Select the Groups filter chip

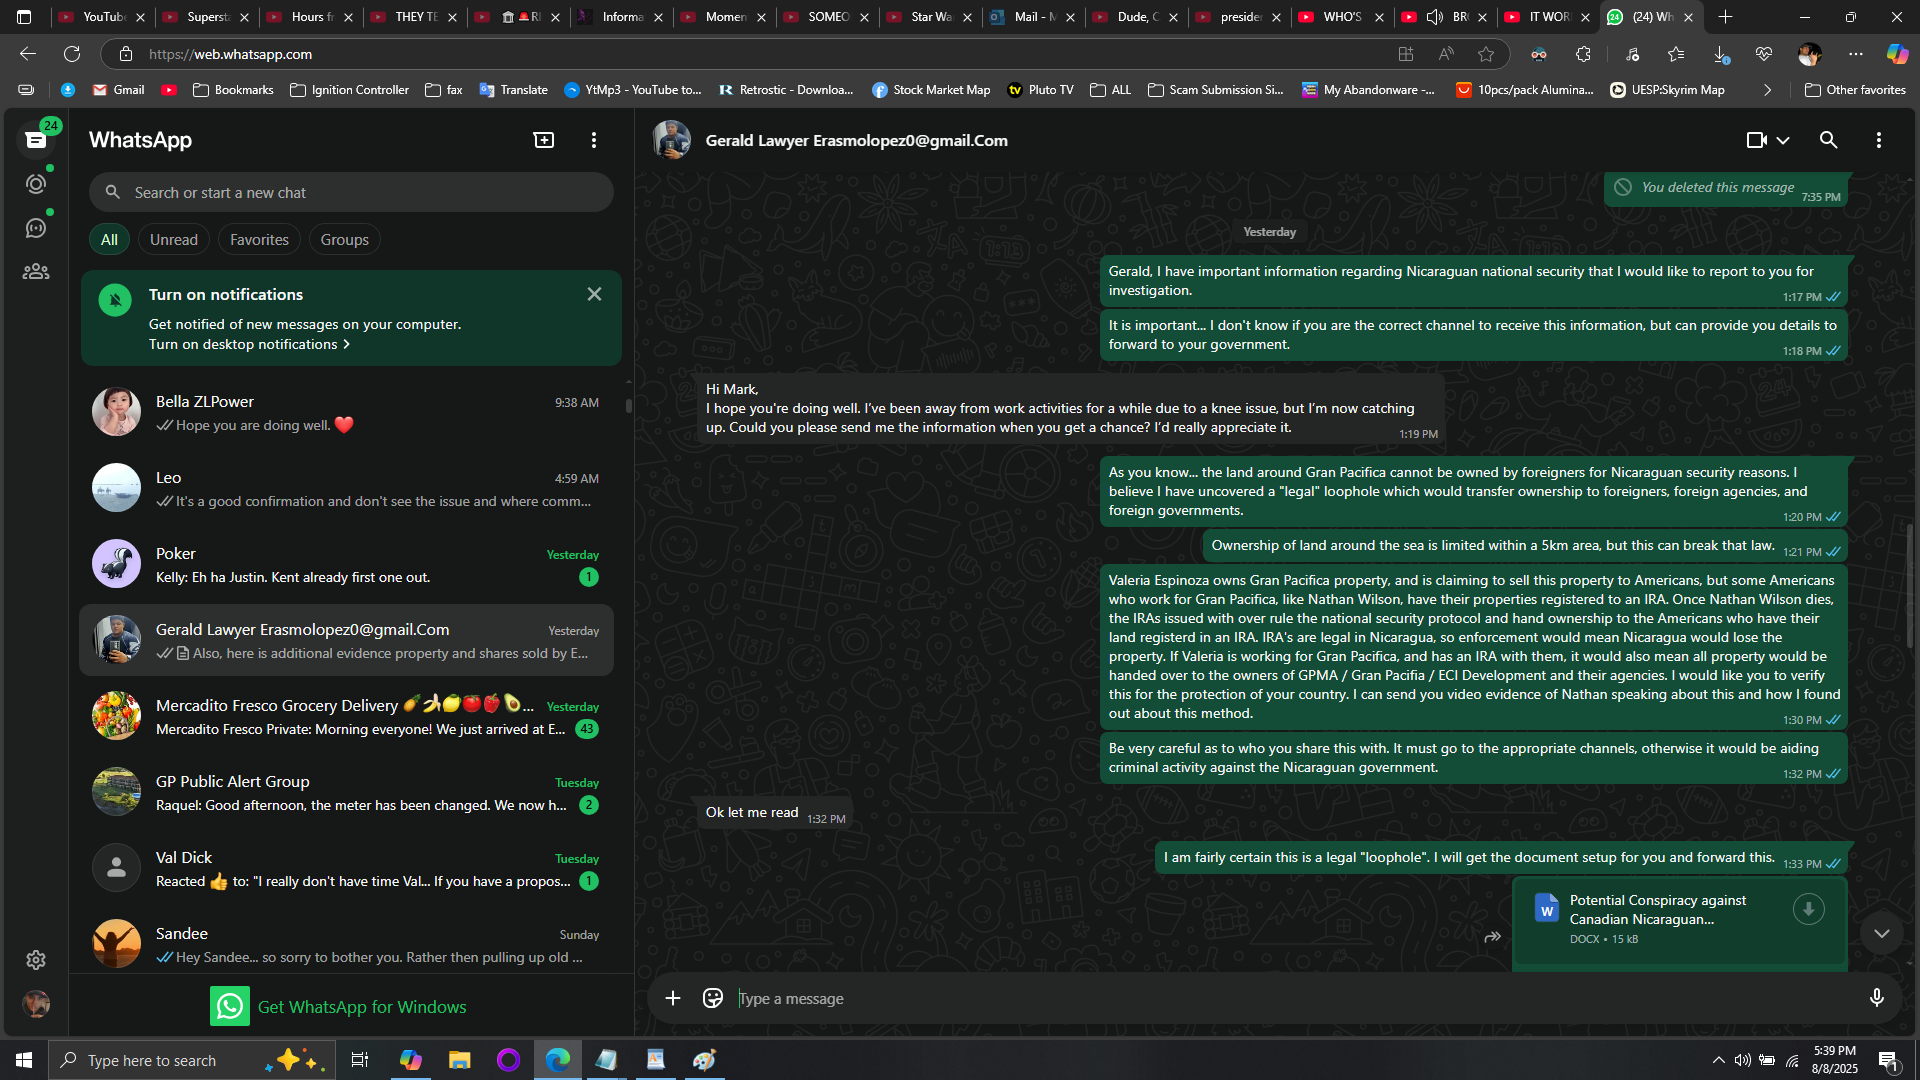(x=344, y=240)
